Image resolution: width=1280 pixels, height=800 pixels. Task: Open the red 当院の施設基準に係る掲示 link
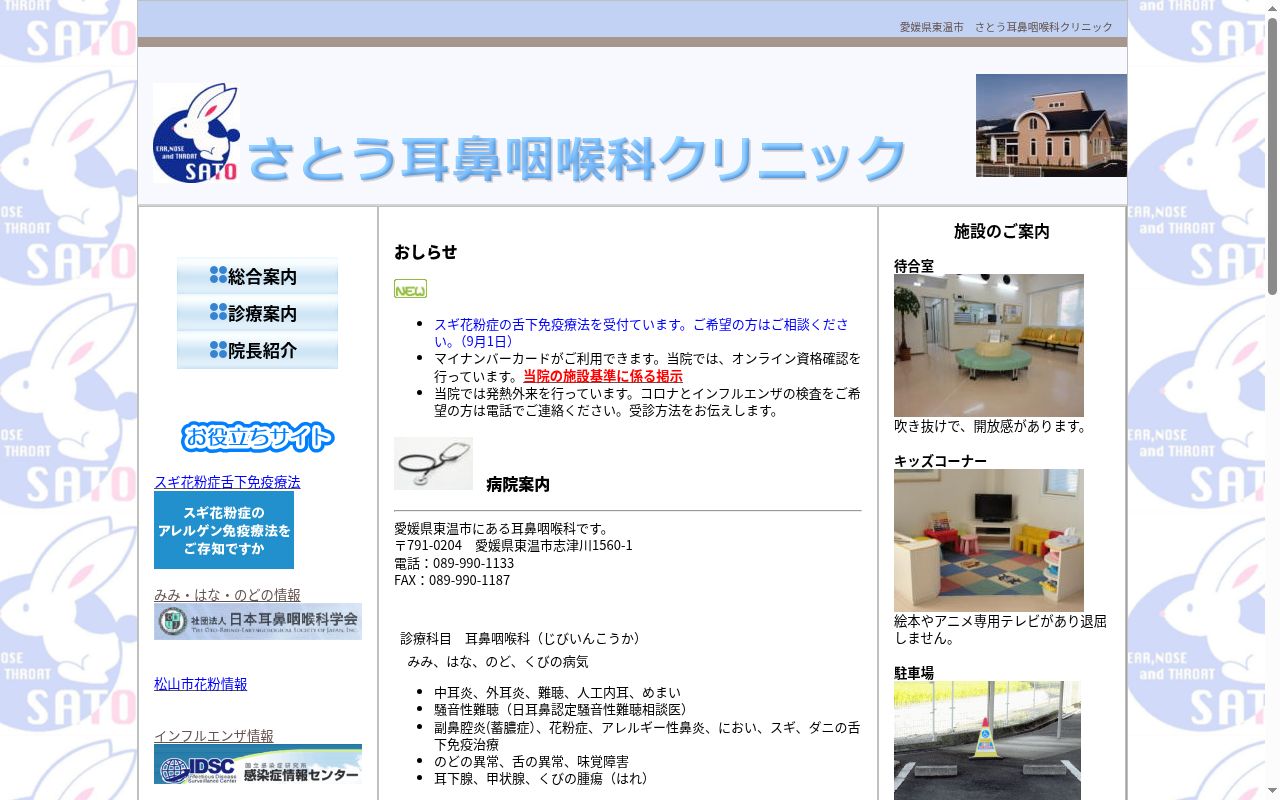click(x=603, y=376)
